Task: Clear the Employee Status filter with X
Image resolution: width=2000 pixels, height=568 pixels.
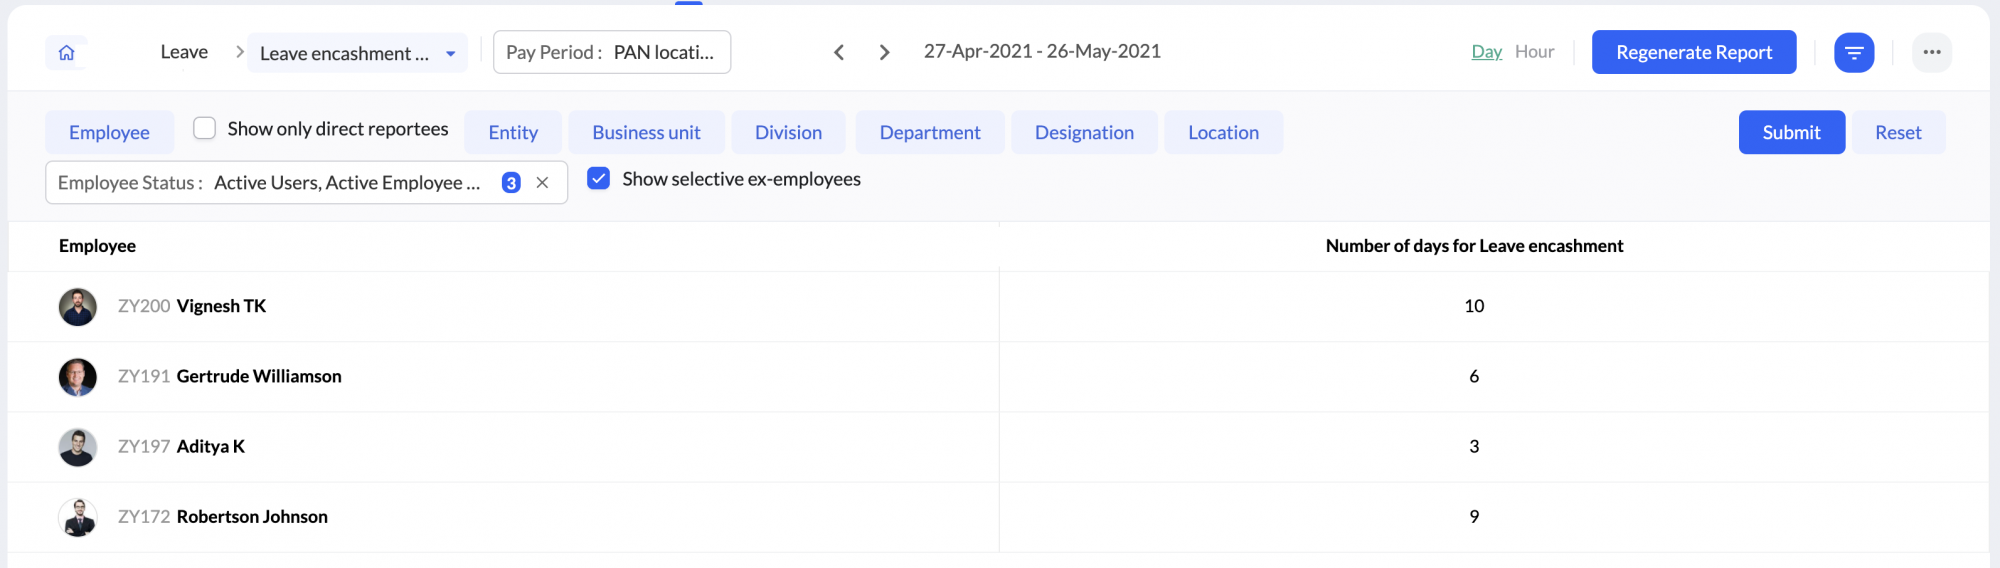Action: 542,183
